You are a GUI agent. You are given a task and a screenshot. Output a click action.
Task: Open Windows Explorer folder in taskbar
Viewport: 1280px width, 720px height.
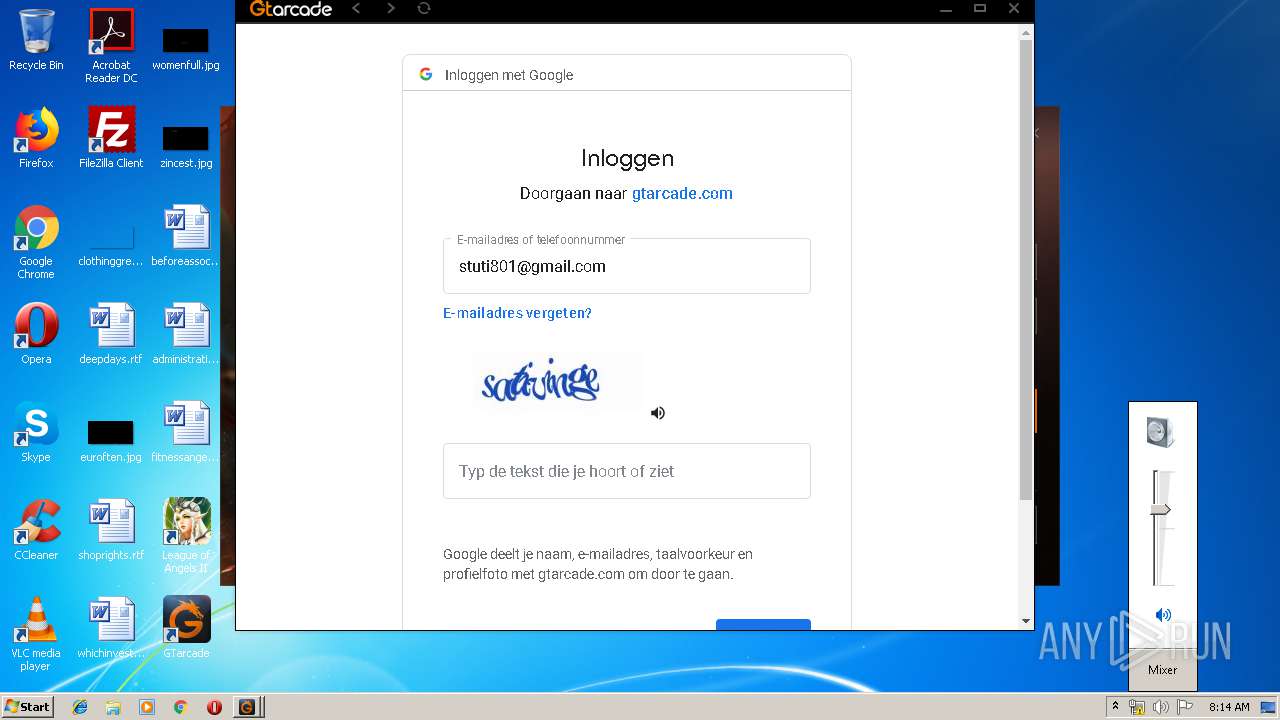click(113, 707)
